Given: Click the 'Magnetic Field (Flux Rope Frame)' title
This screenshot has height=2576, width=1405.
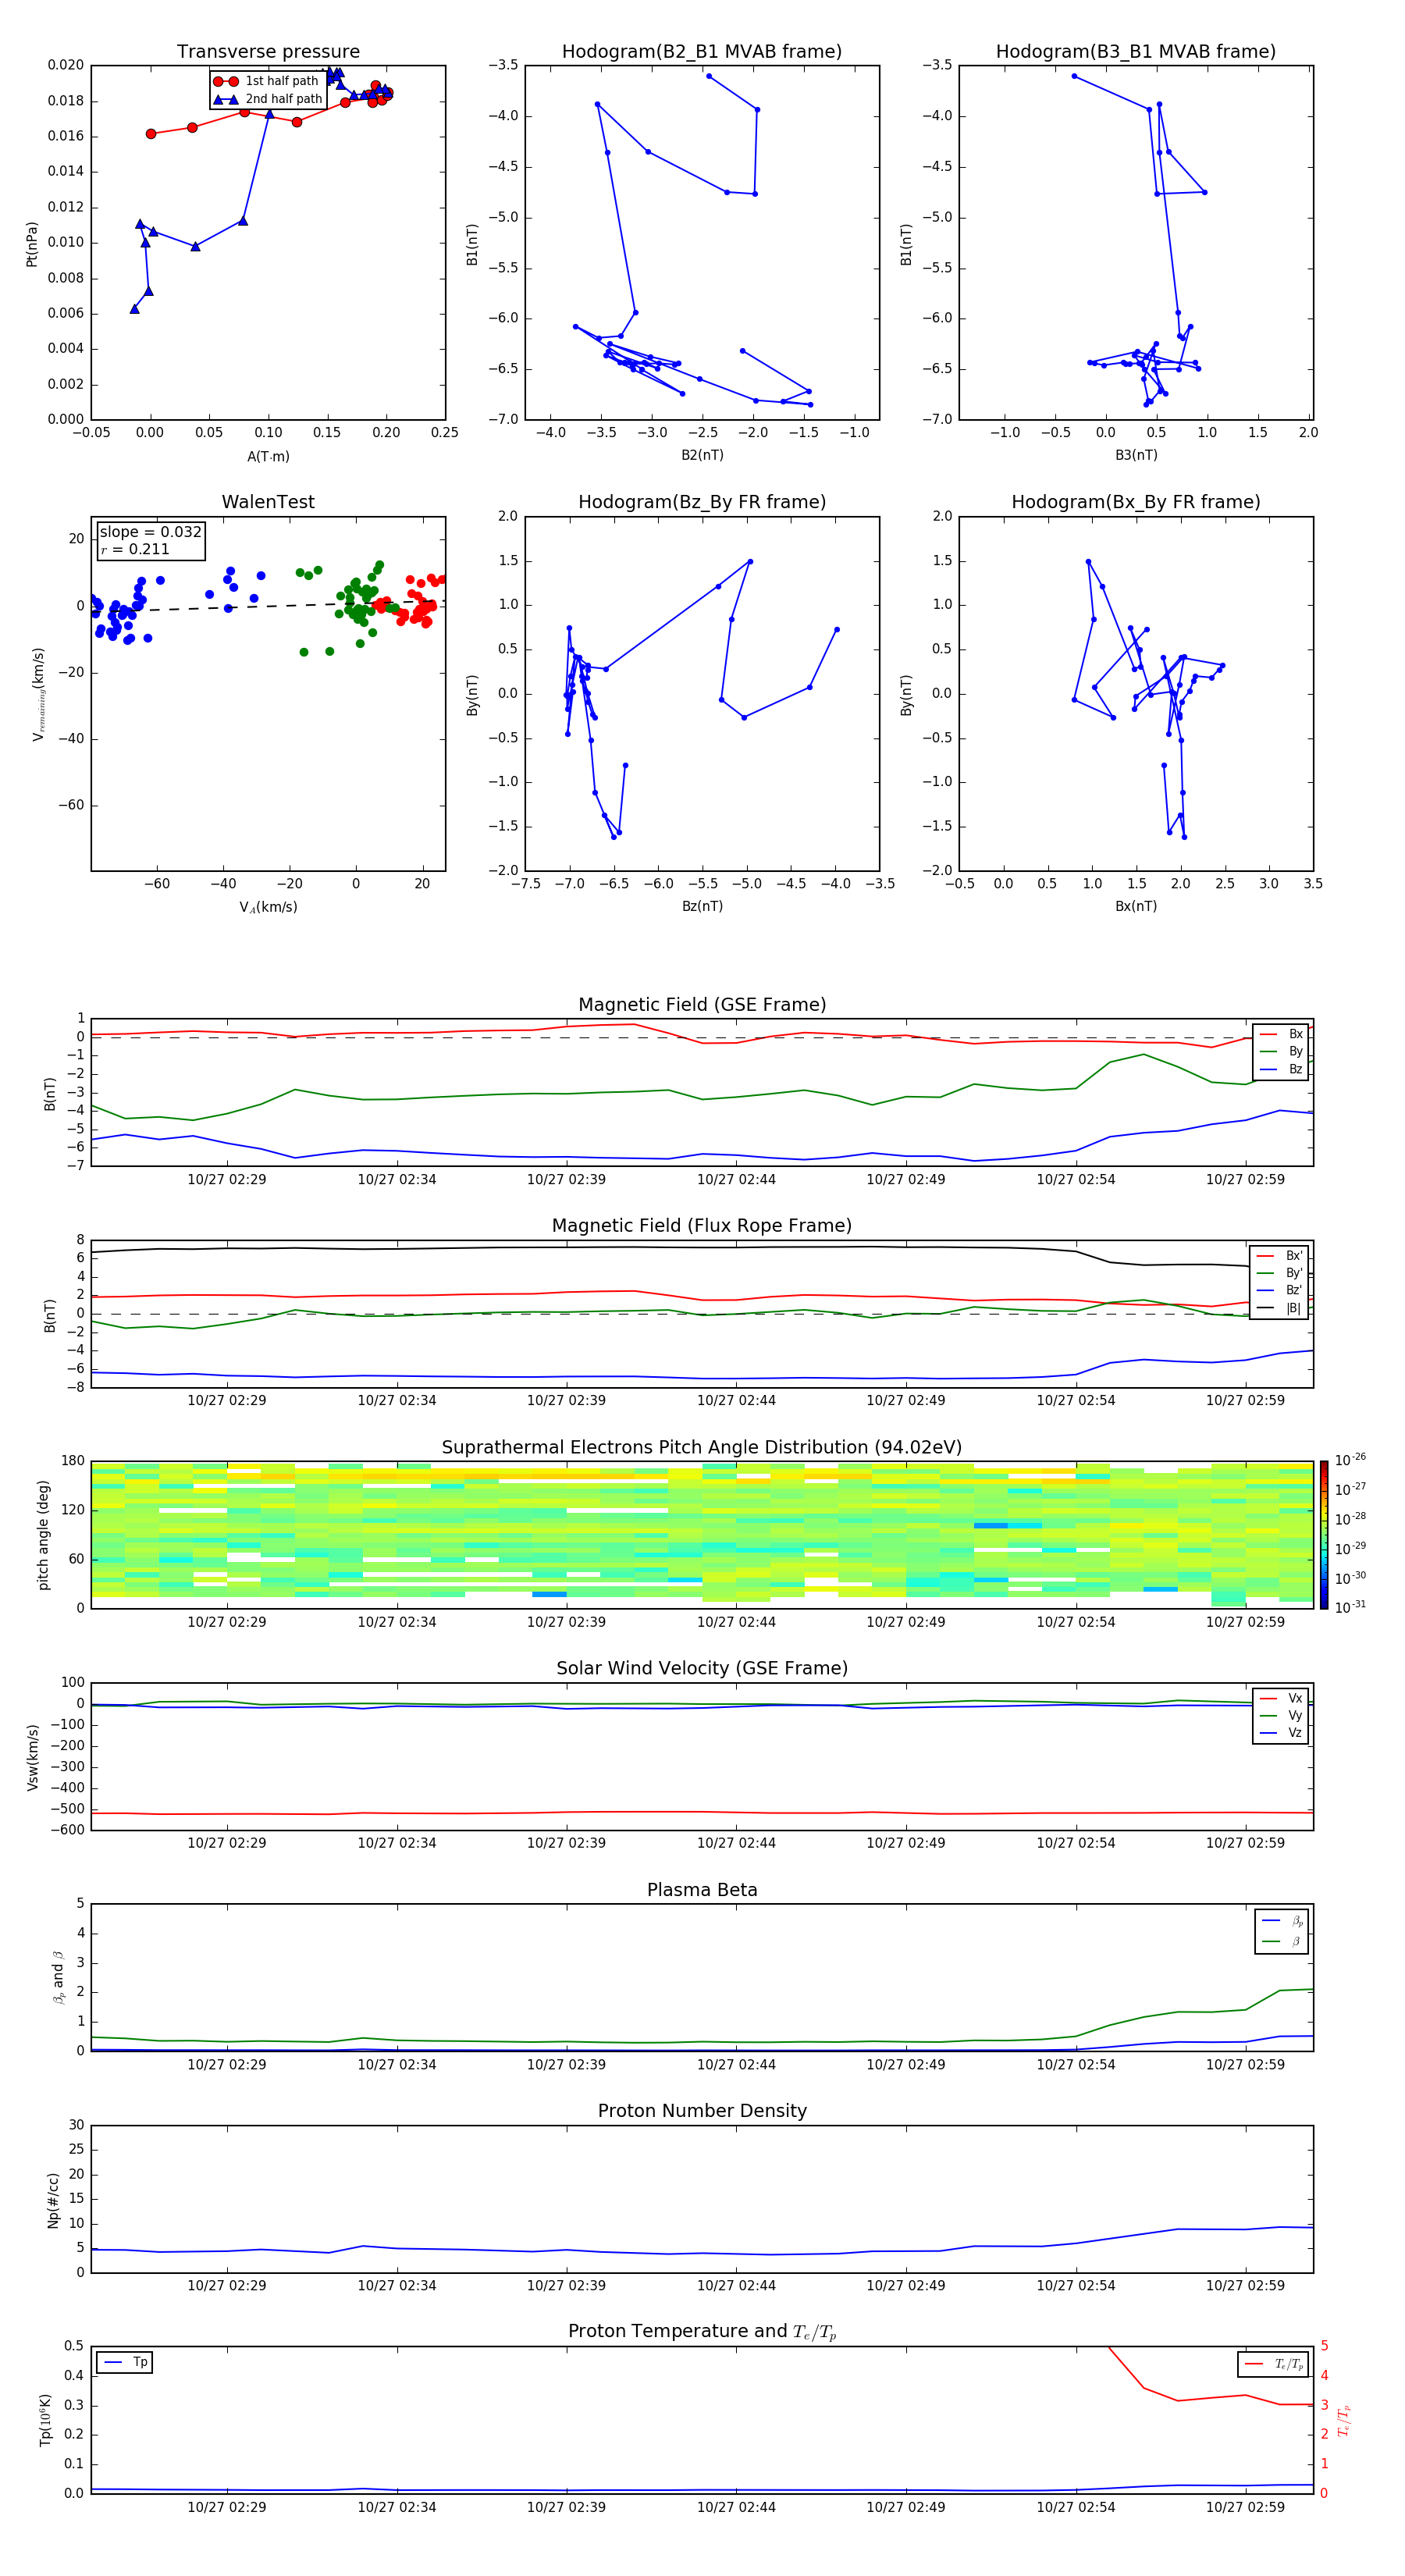Looking at the screenshot, I should (702, 1226).
